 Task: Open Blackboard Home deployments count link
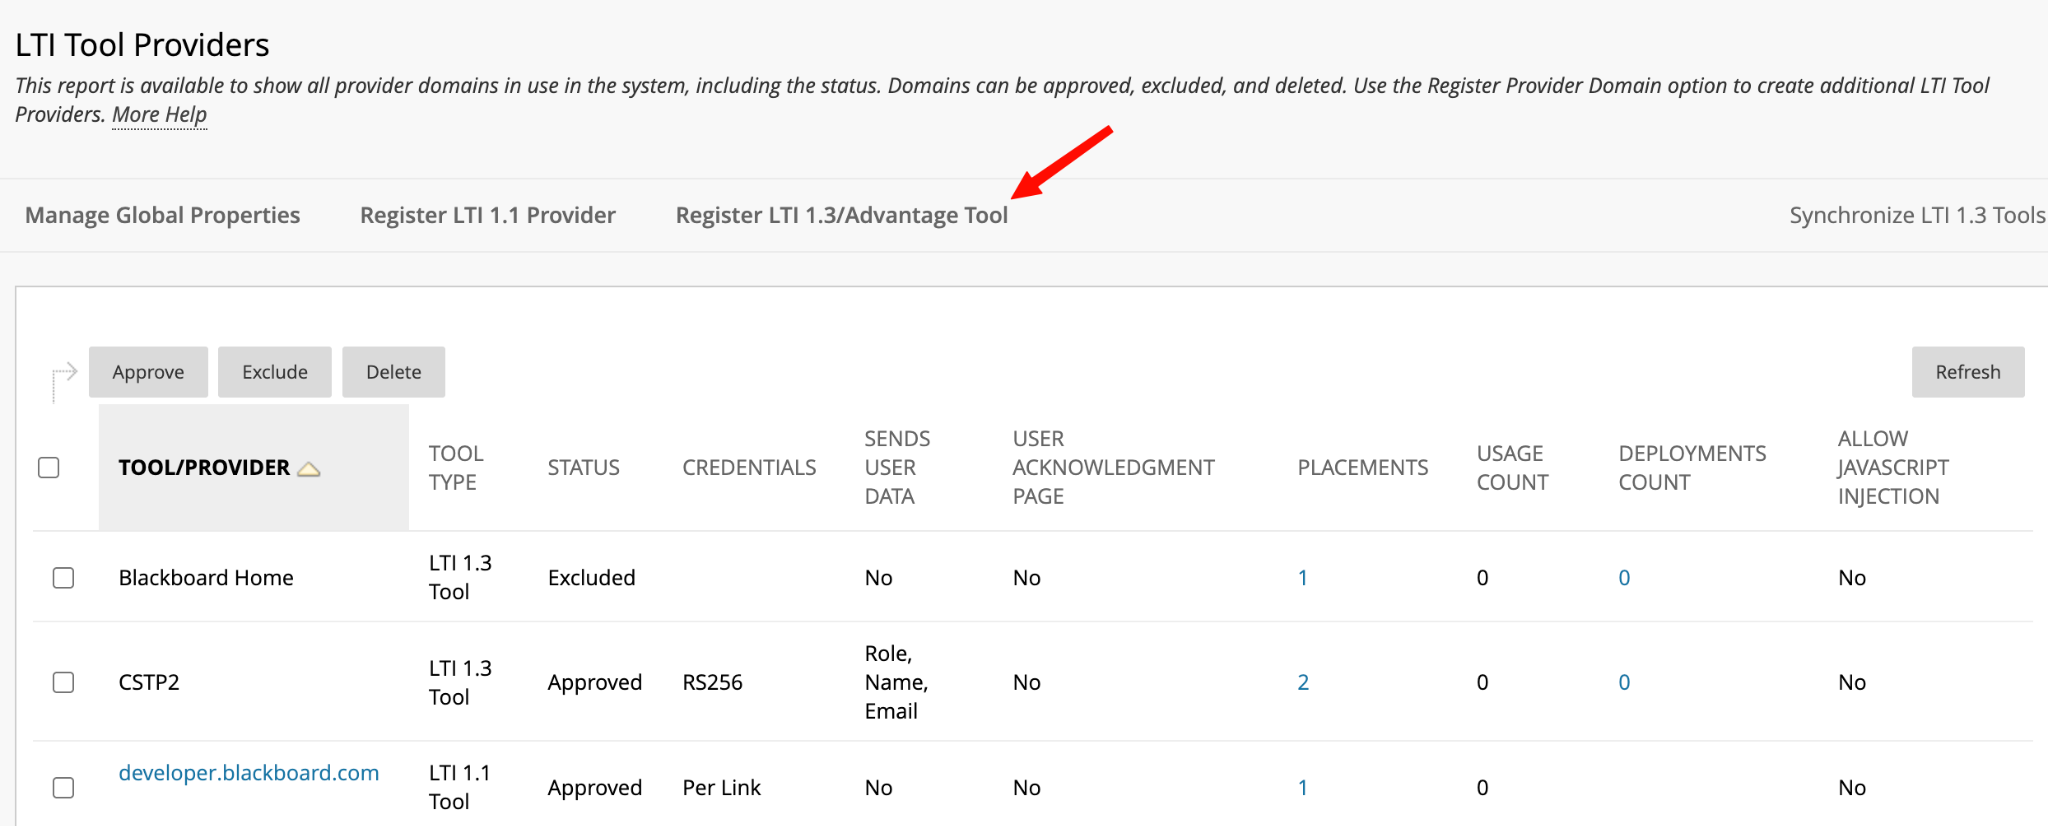1624,578
